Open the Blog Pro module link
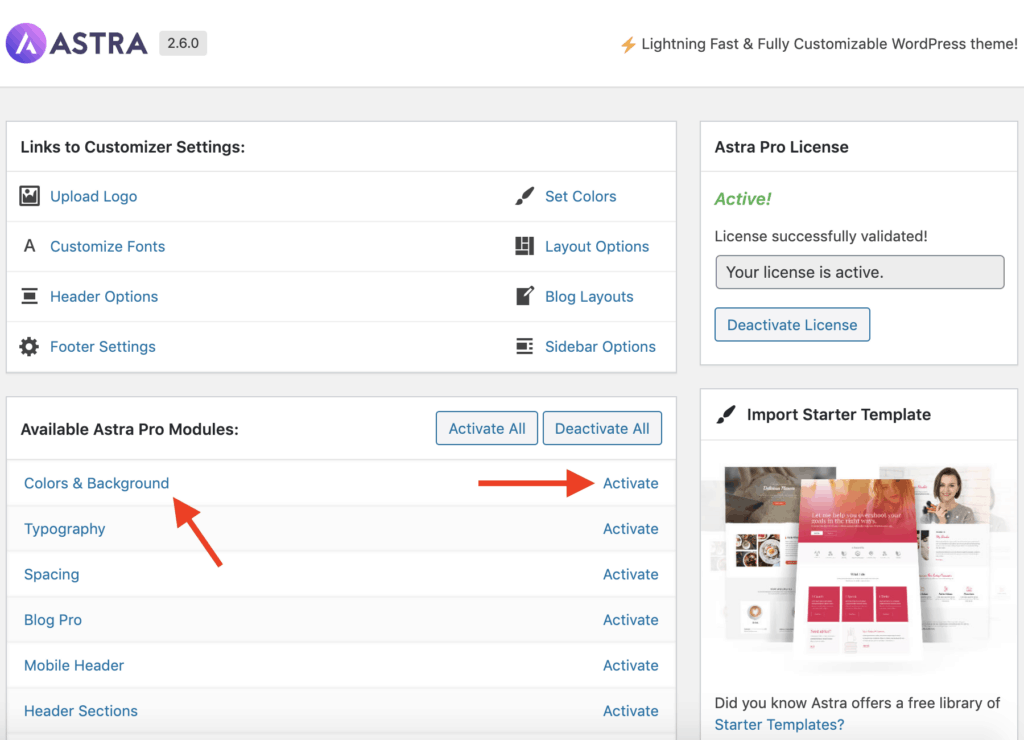The image size is (1024, 740). (53, 620)
